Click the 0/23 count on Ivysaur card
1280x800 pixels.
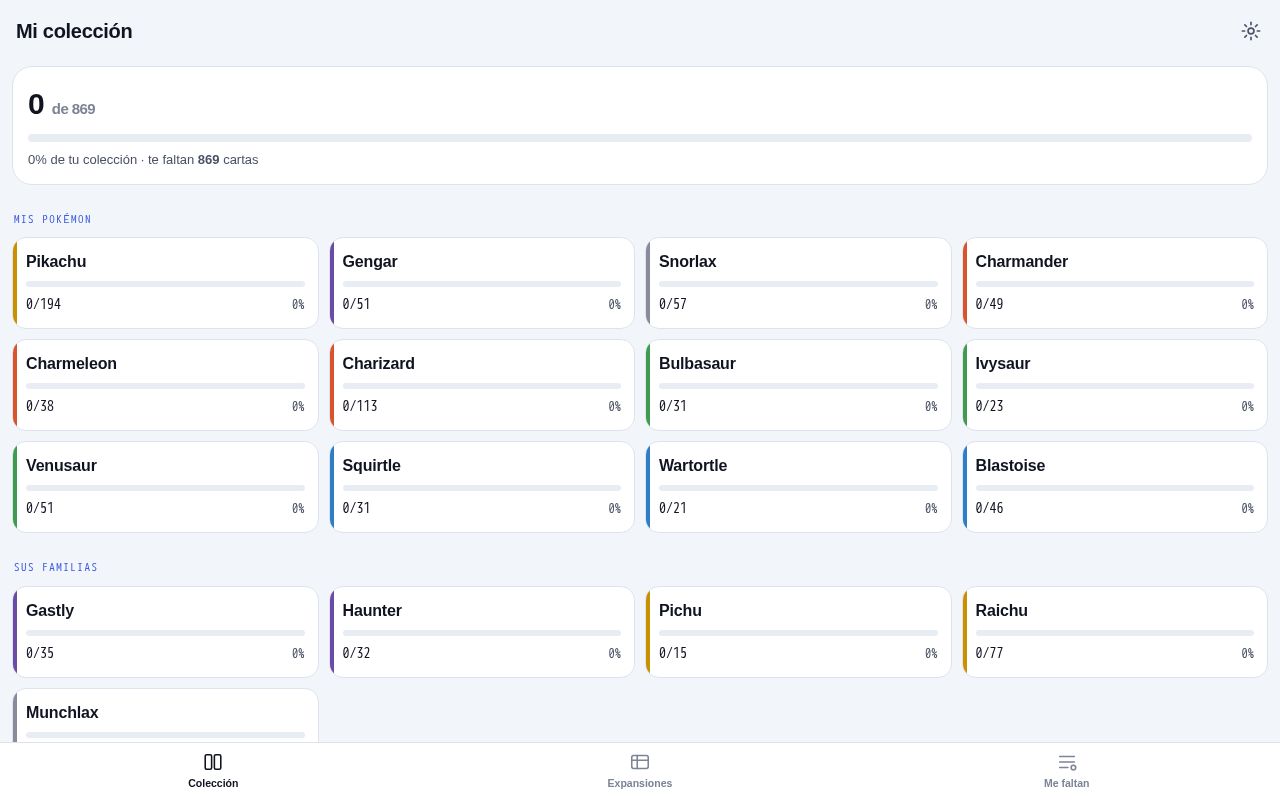[x=989, y=407]
